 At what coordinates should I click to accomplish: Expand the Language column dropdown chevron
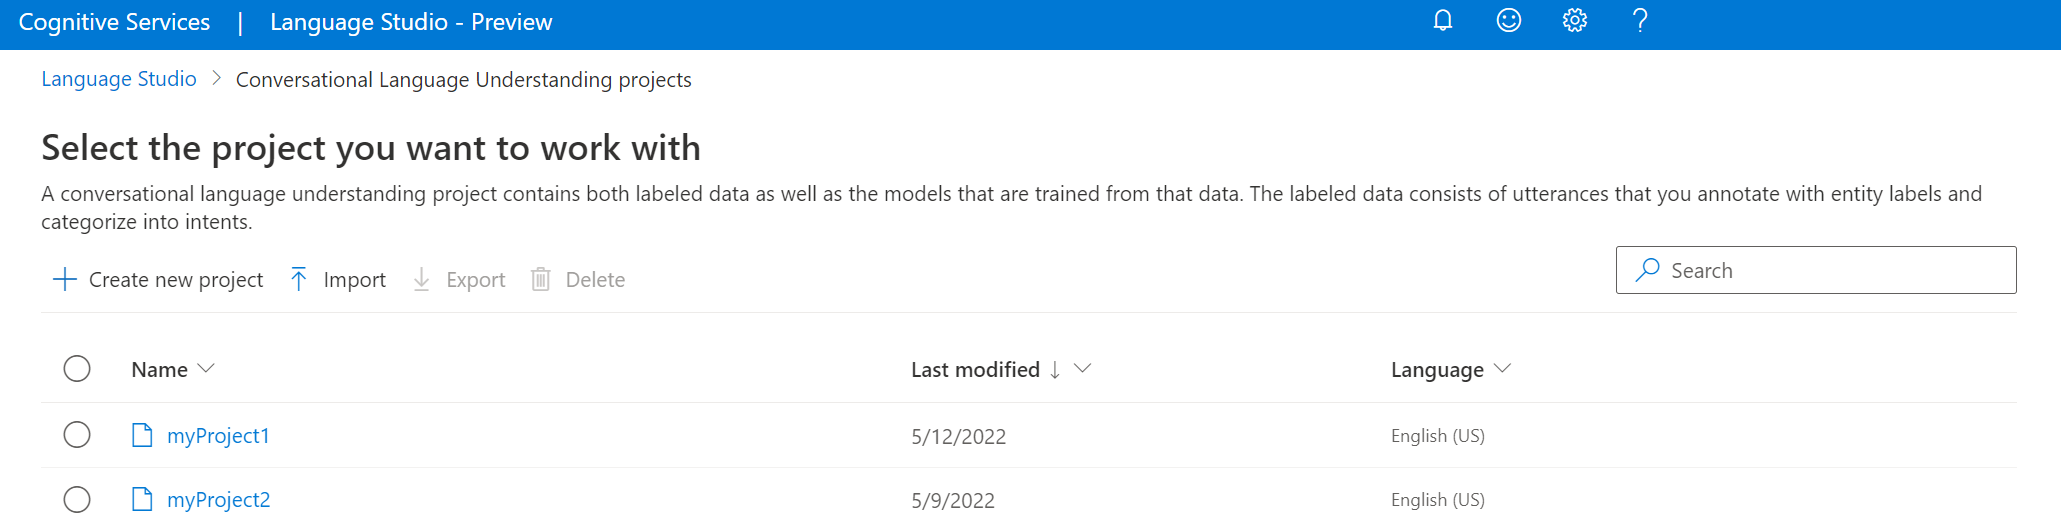pos(1502,369)
